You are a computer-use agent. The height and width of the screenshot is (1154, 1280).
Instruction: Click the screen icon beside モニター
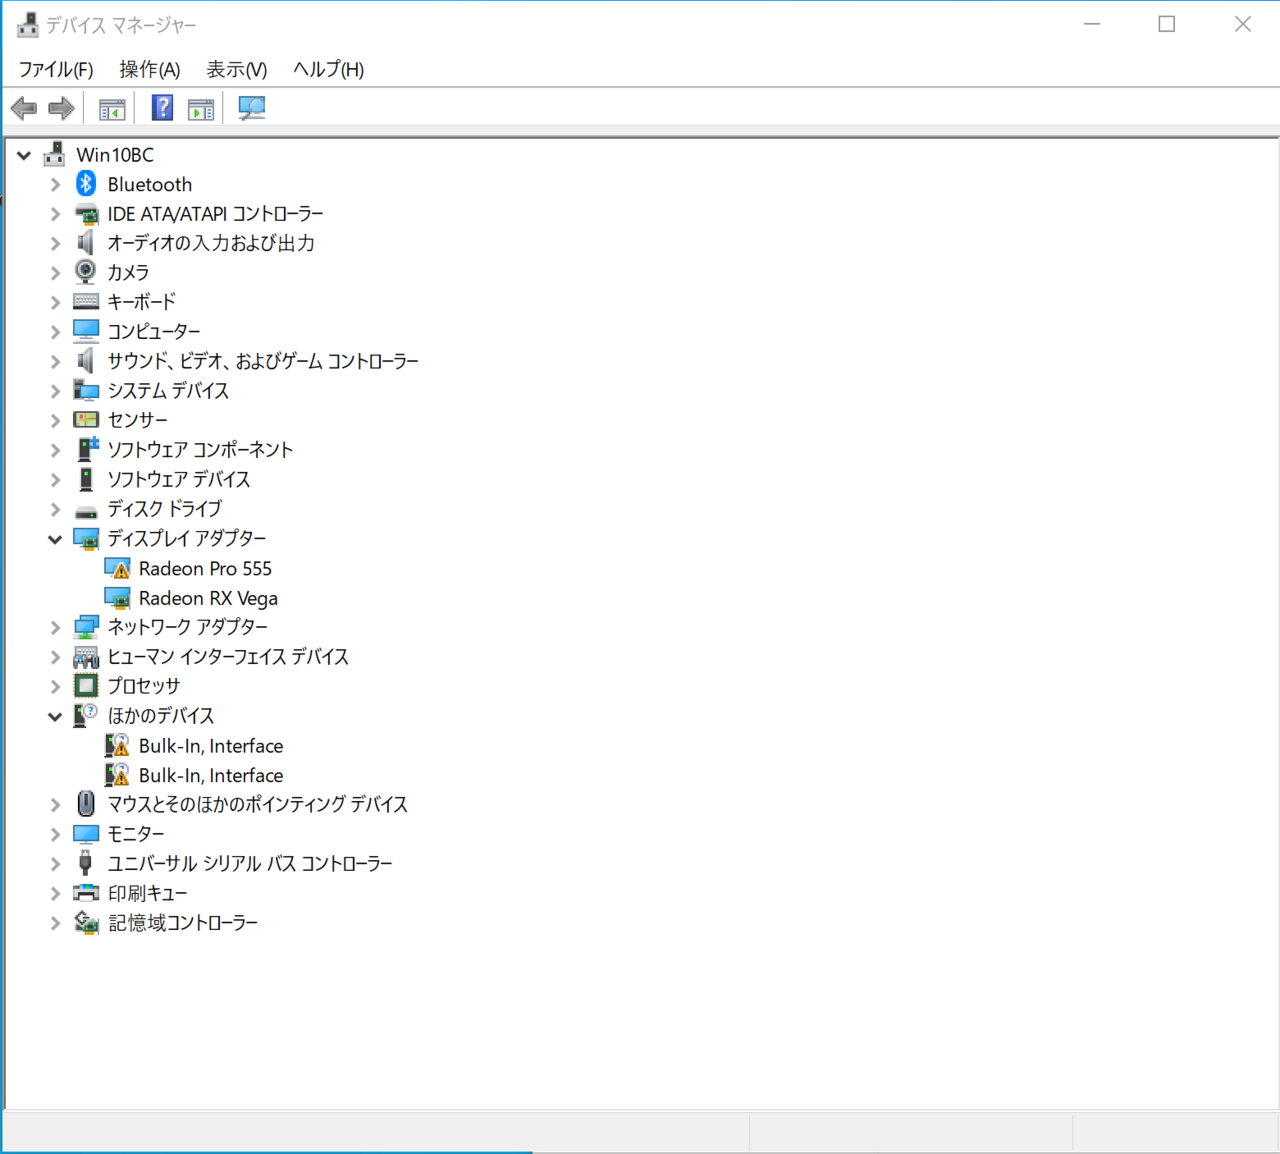pos(86,834)
